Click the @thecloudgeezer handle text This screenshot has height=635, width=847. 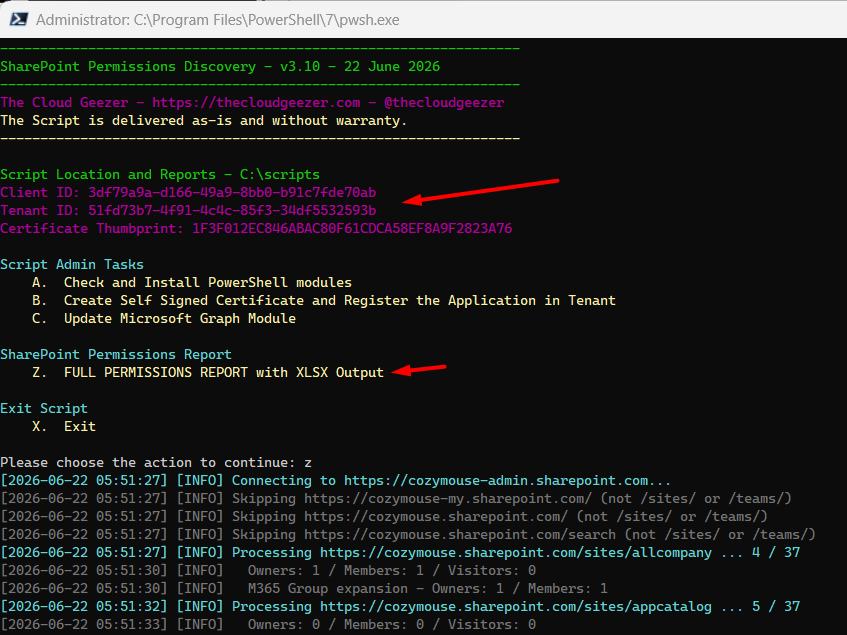pyautogui.click(x=444, y=103)
